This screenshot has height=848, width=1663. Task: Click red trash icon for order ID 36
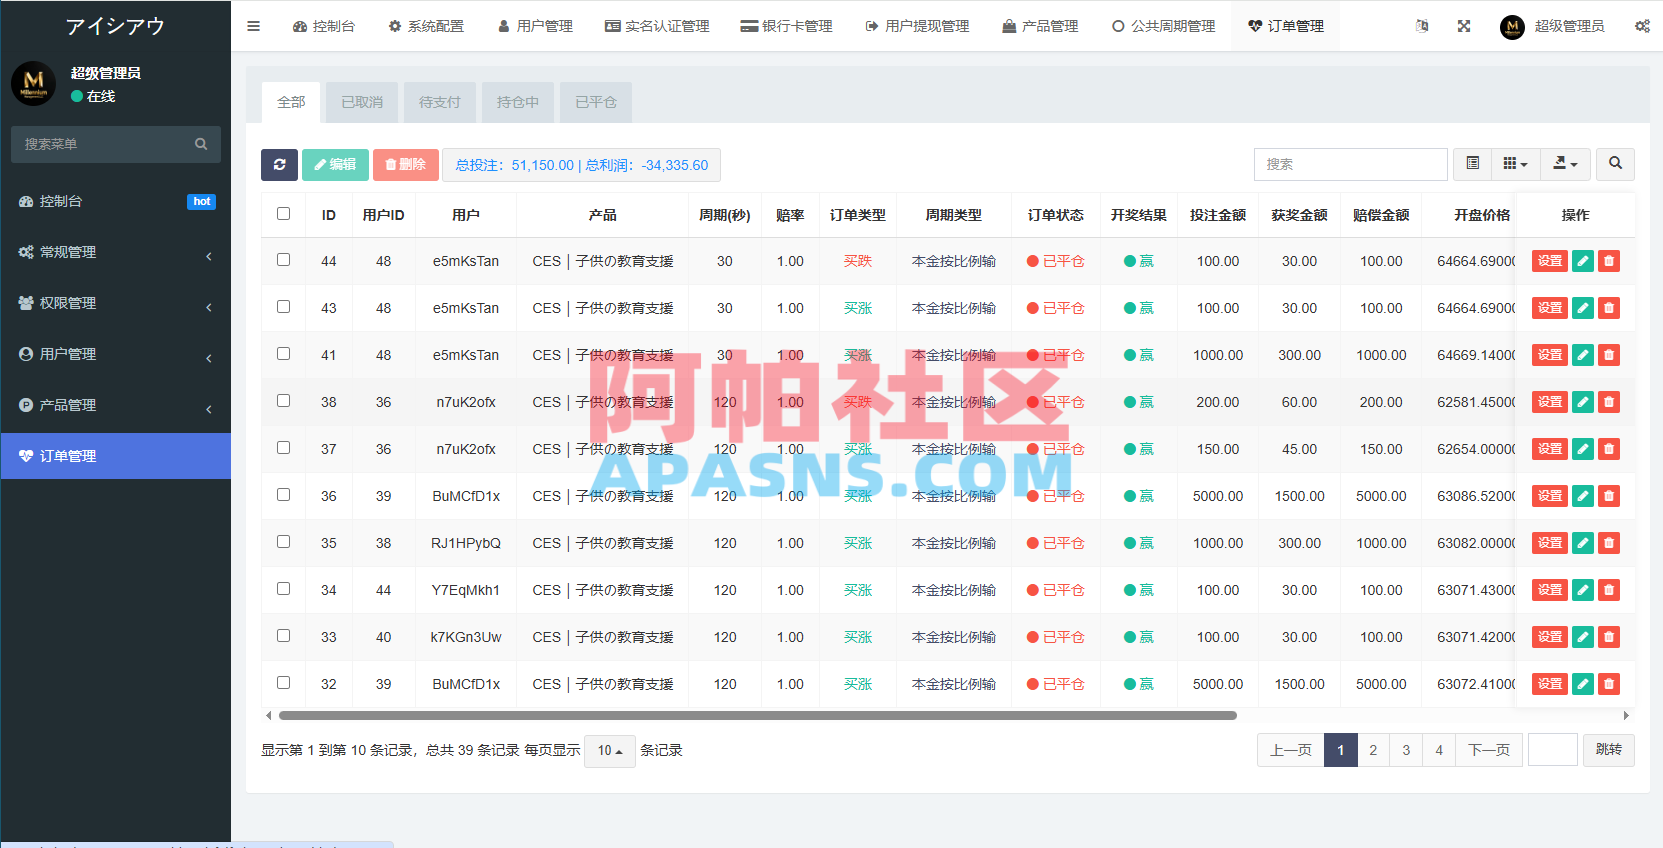(1609, 496)
